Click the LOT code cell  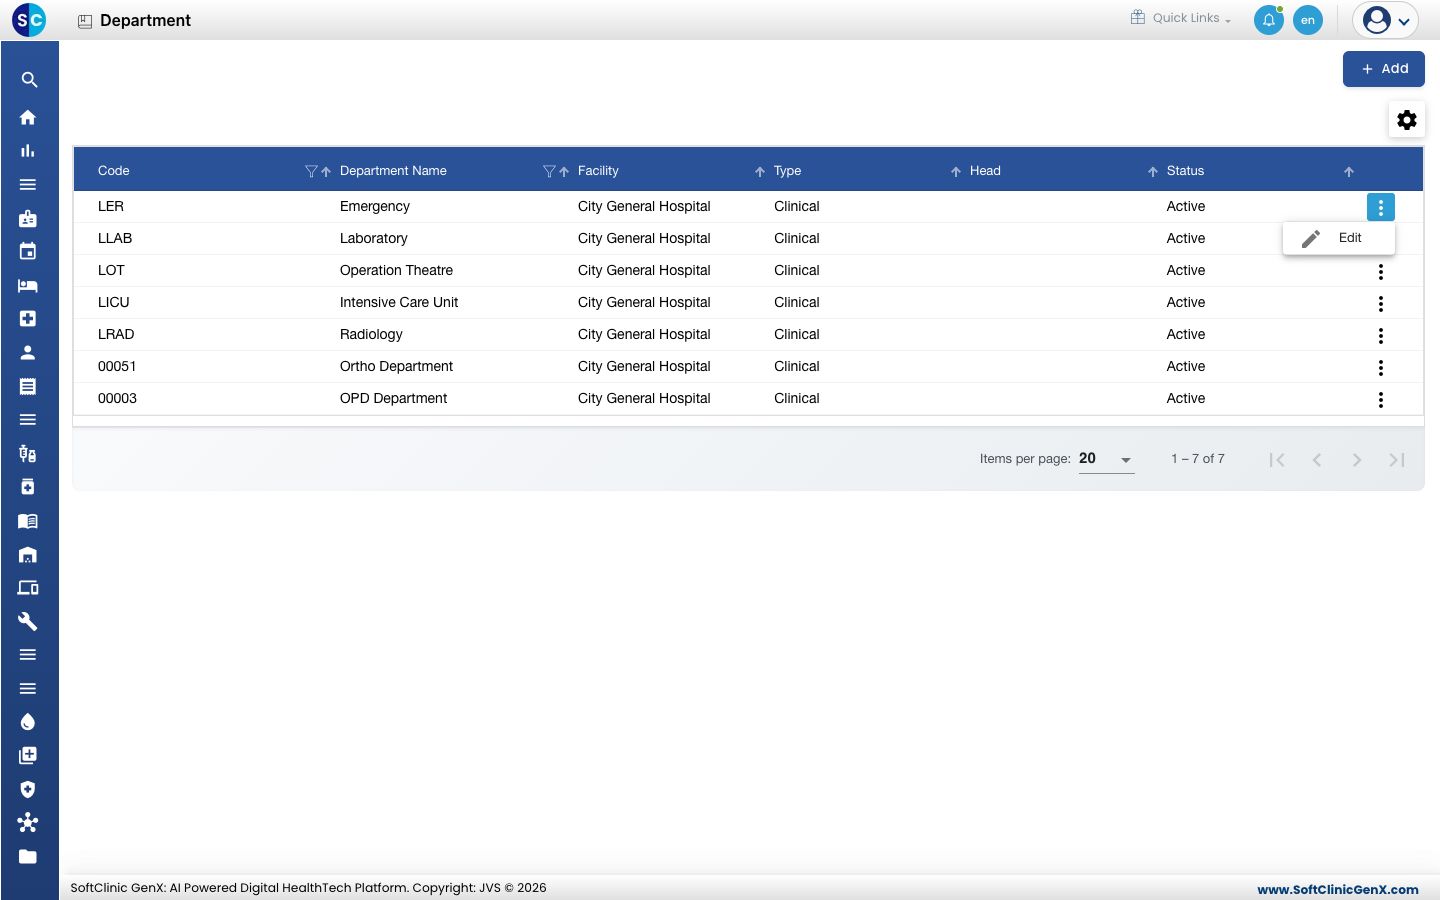click(x=111, y=270)
